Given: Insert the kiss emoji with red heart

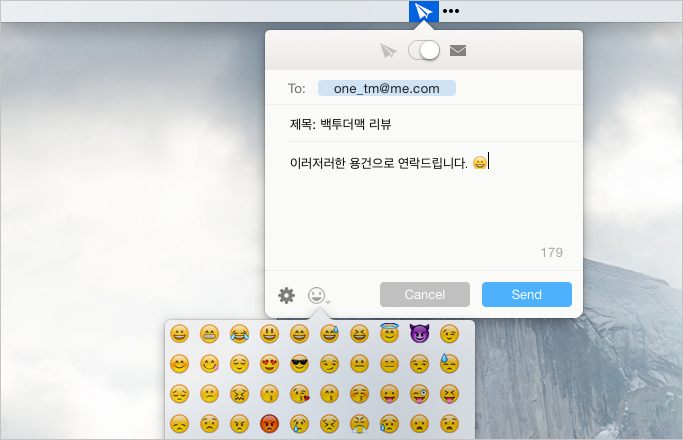Looking at the screenshot, I should tap(299, 394).
